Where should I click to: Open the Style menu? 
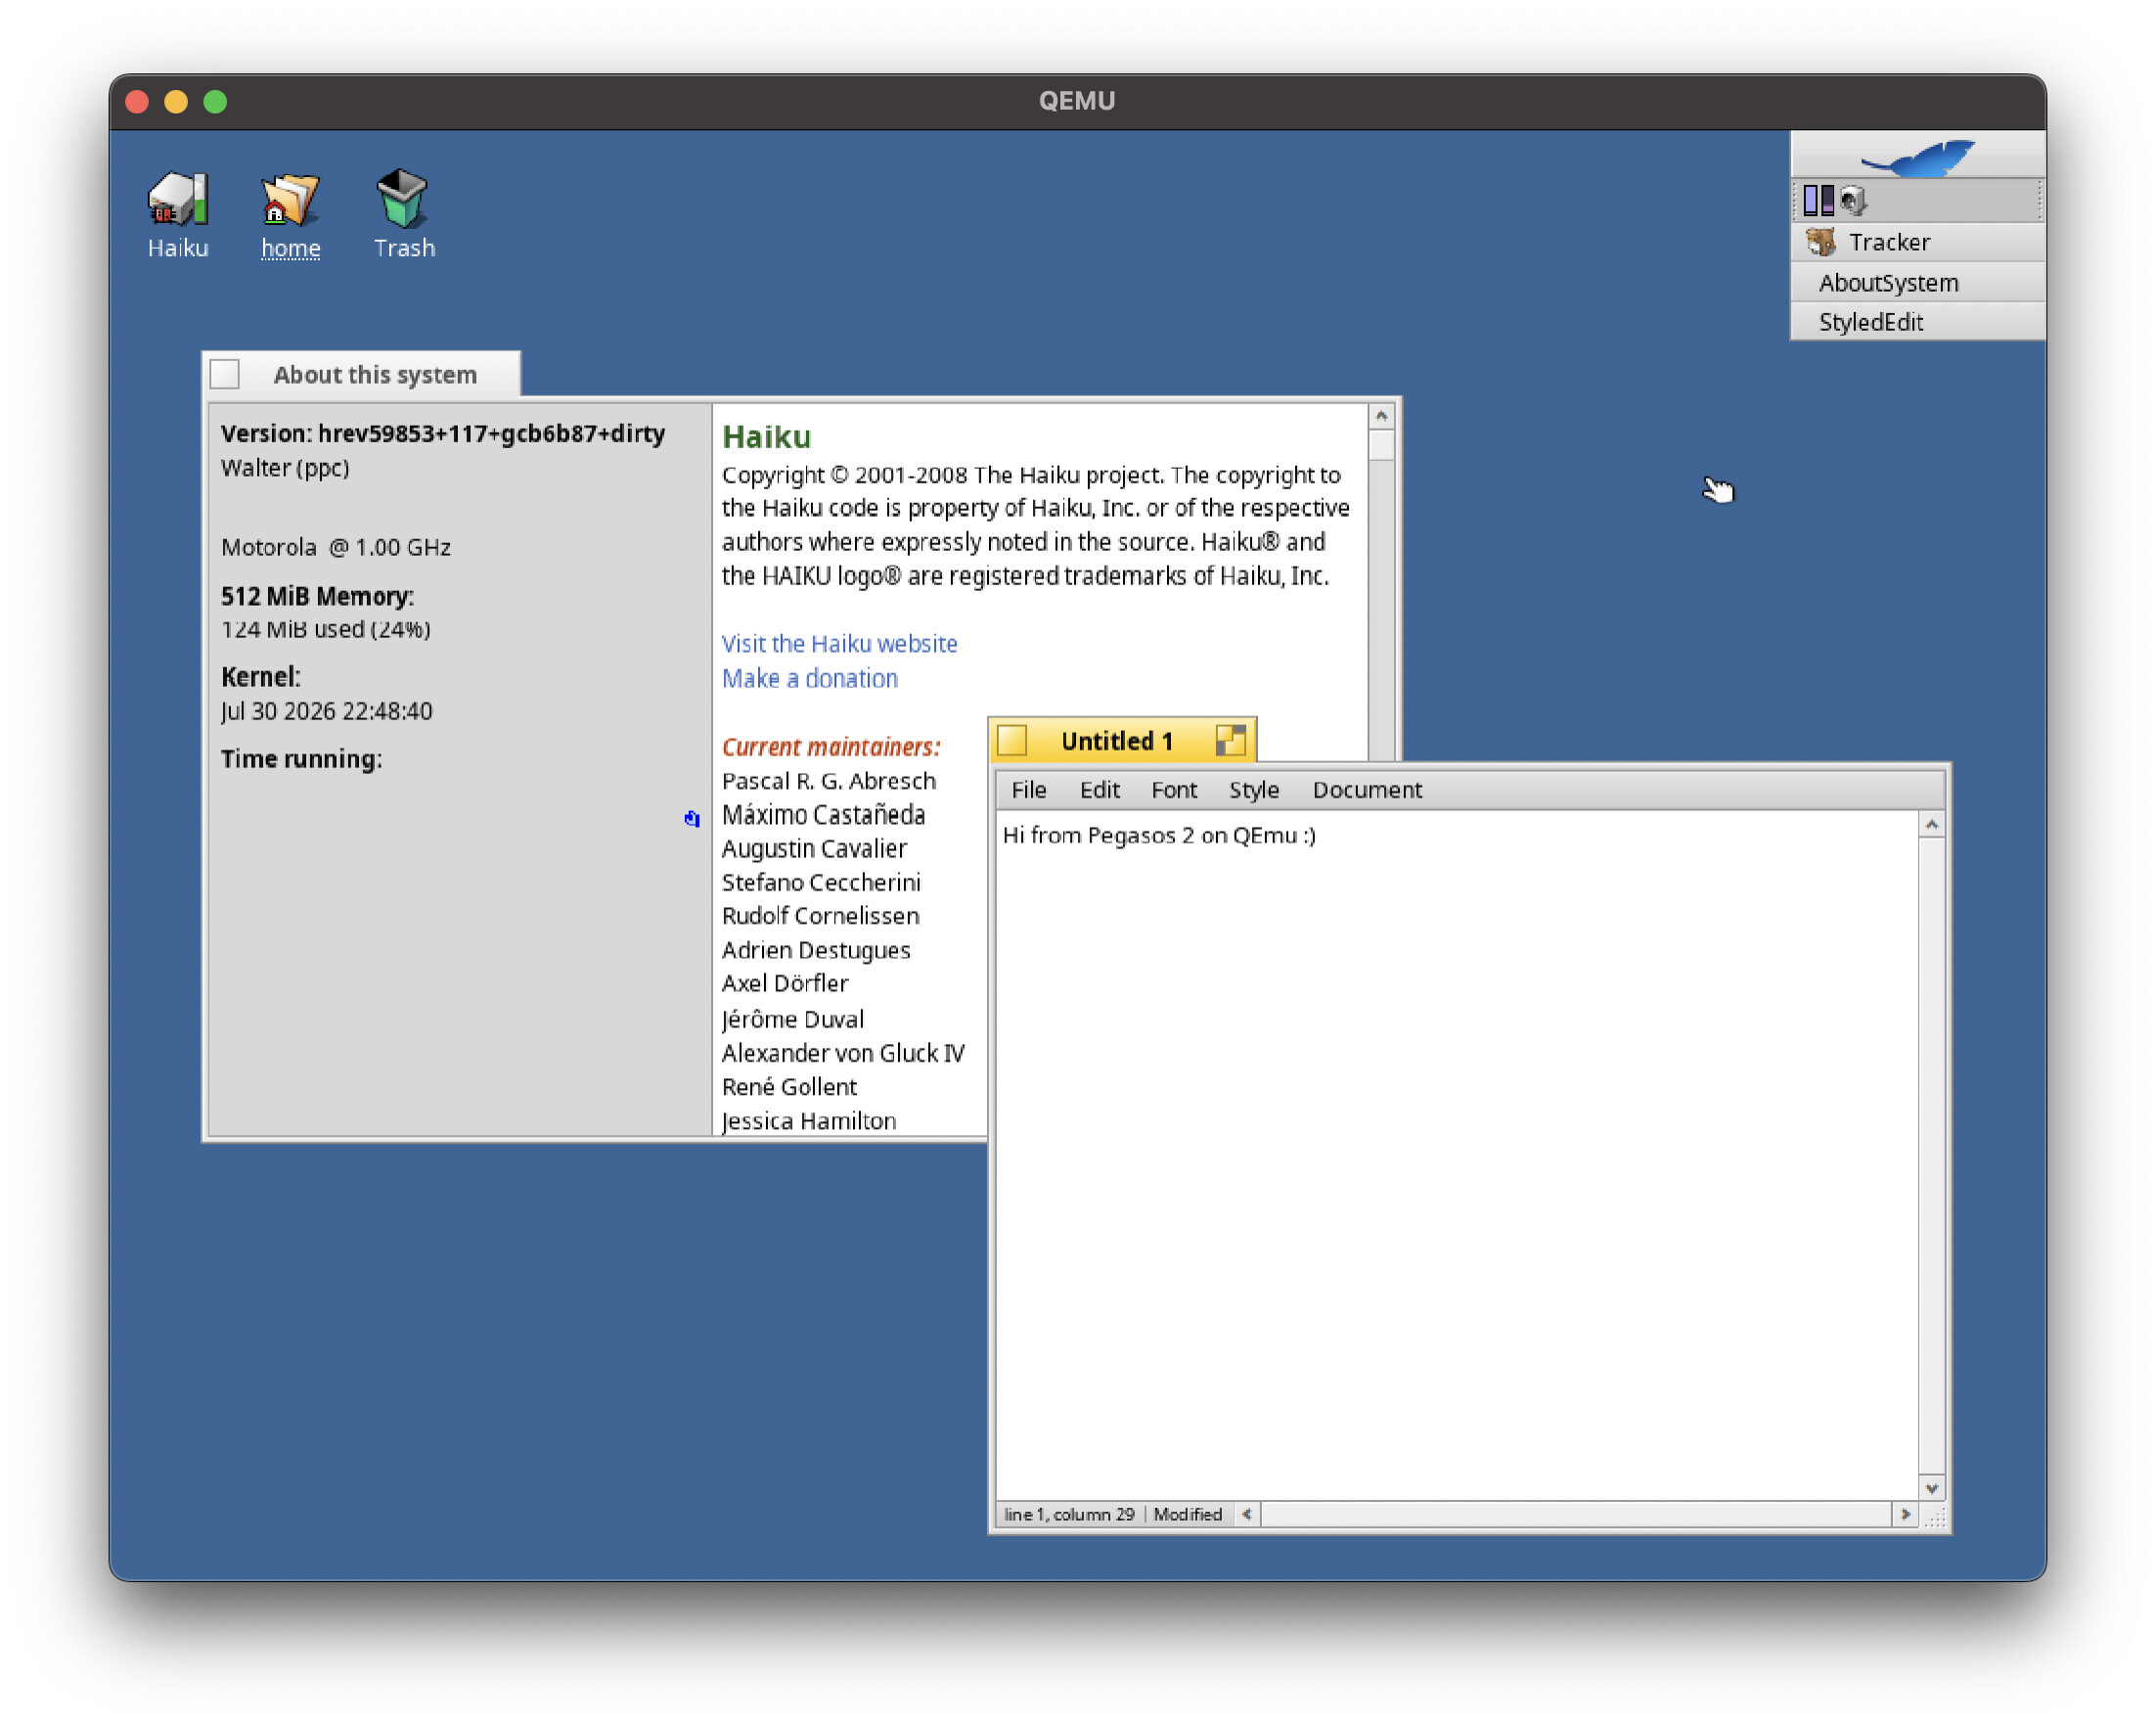1253,790
